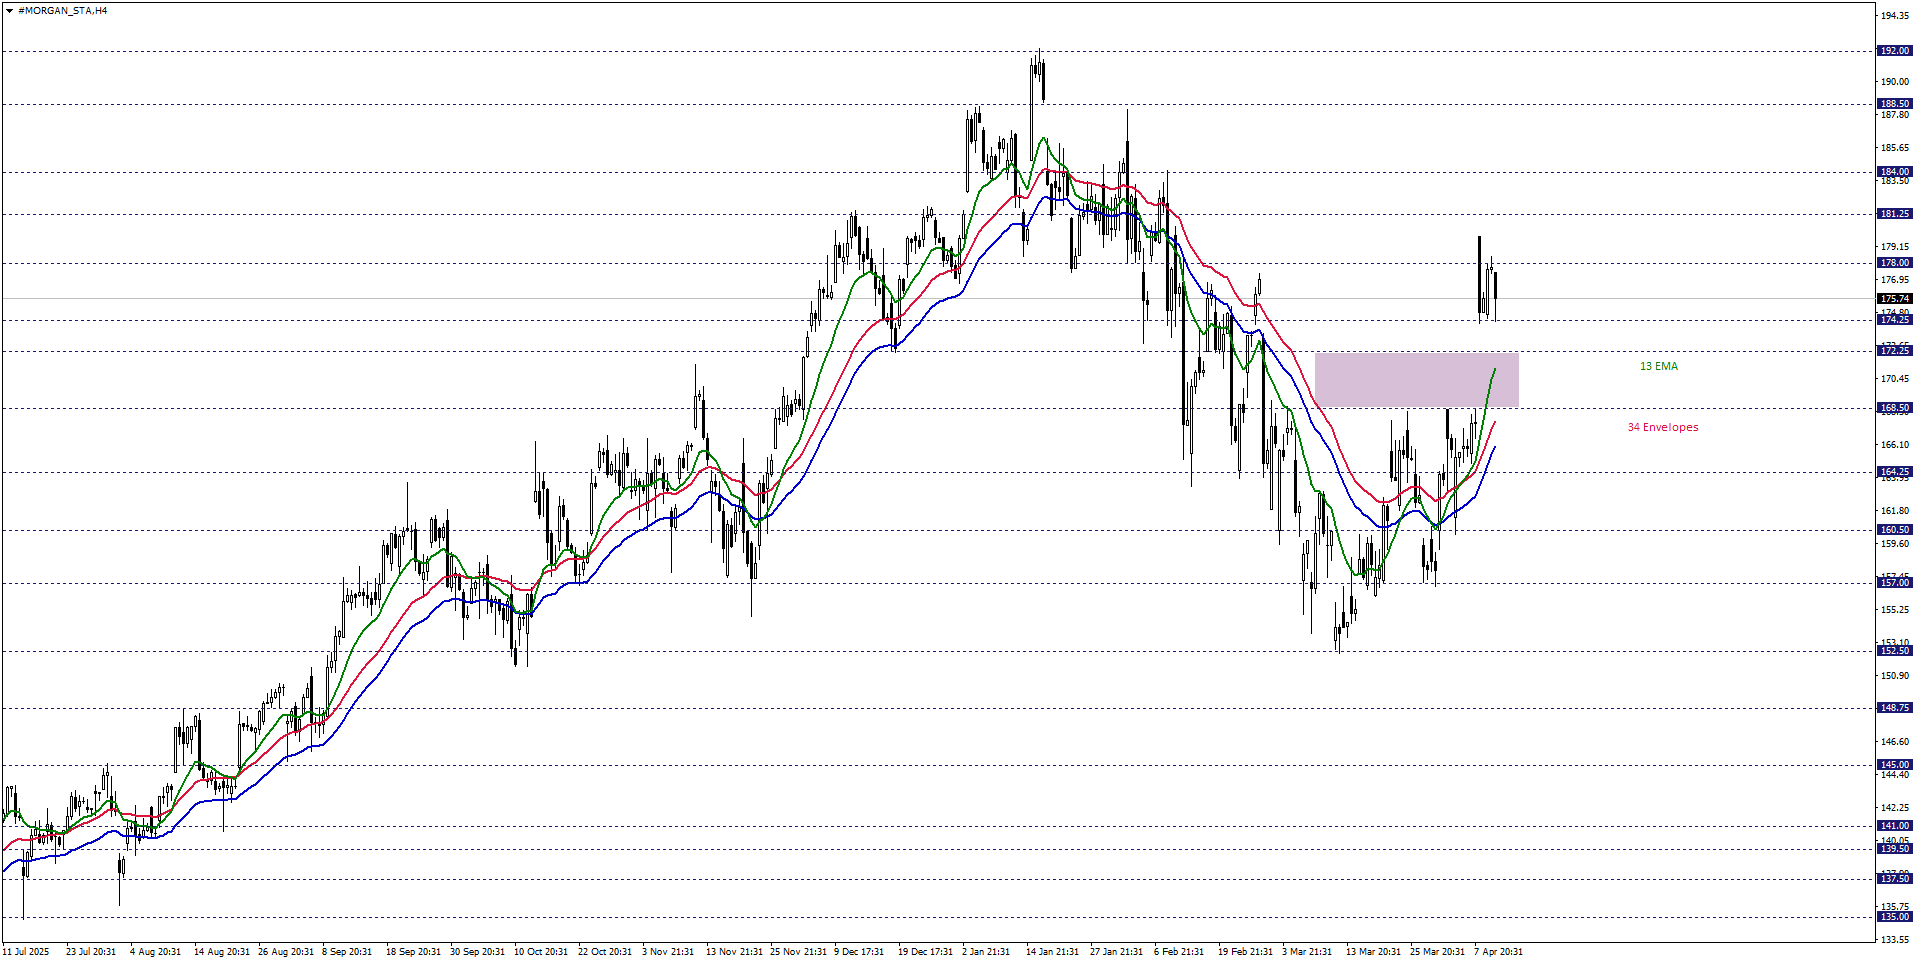1916x963 pixels.
Task: Click the #MORGAN_STA,H4 chart title
Action: tap(63, 11)
